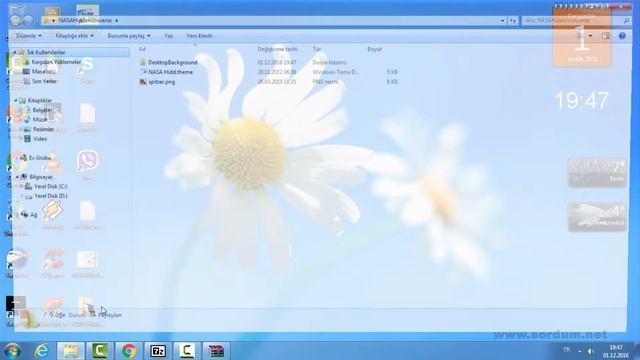The width and height of the screenshot is (640, 360).
Task: Open Google Chrome from taskbar
Action: (129, 351)
